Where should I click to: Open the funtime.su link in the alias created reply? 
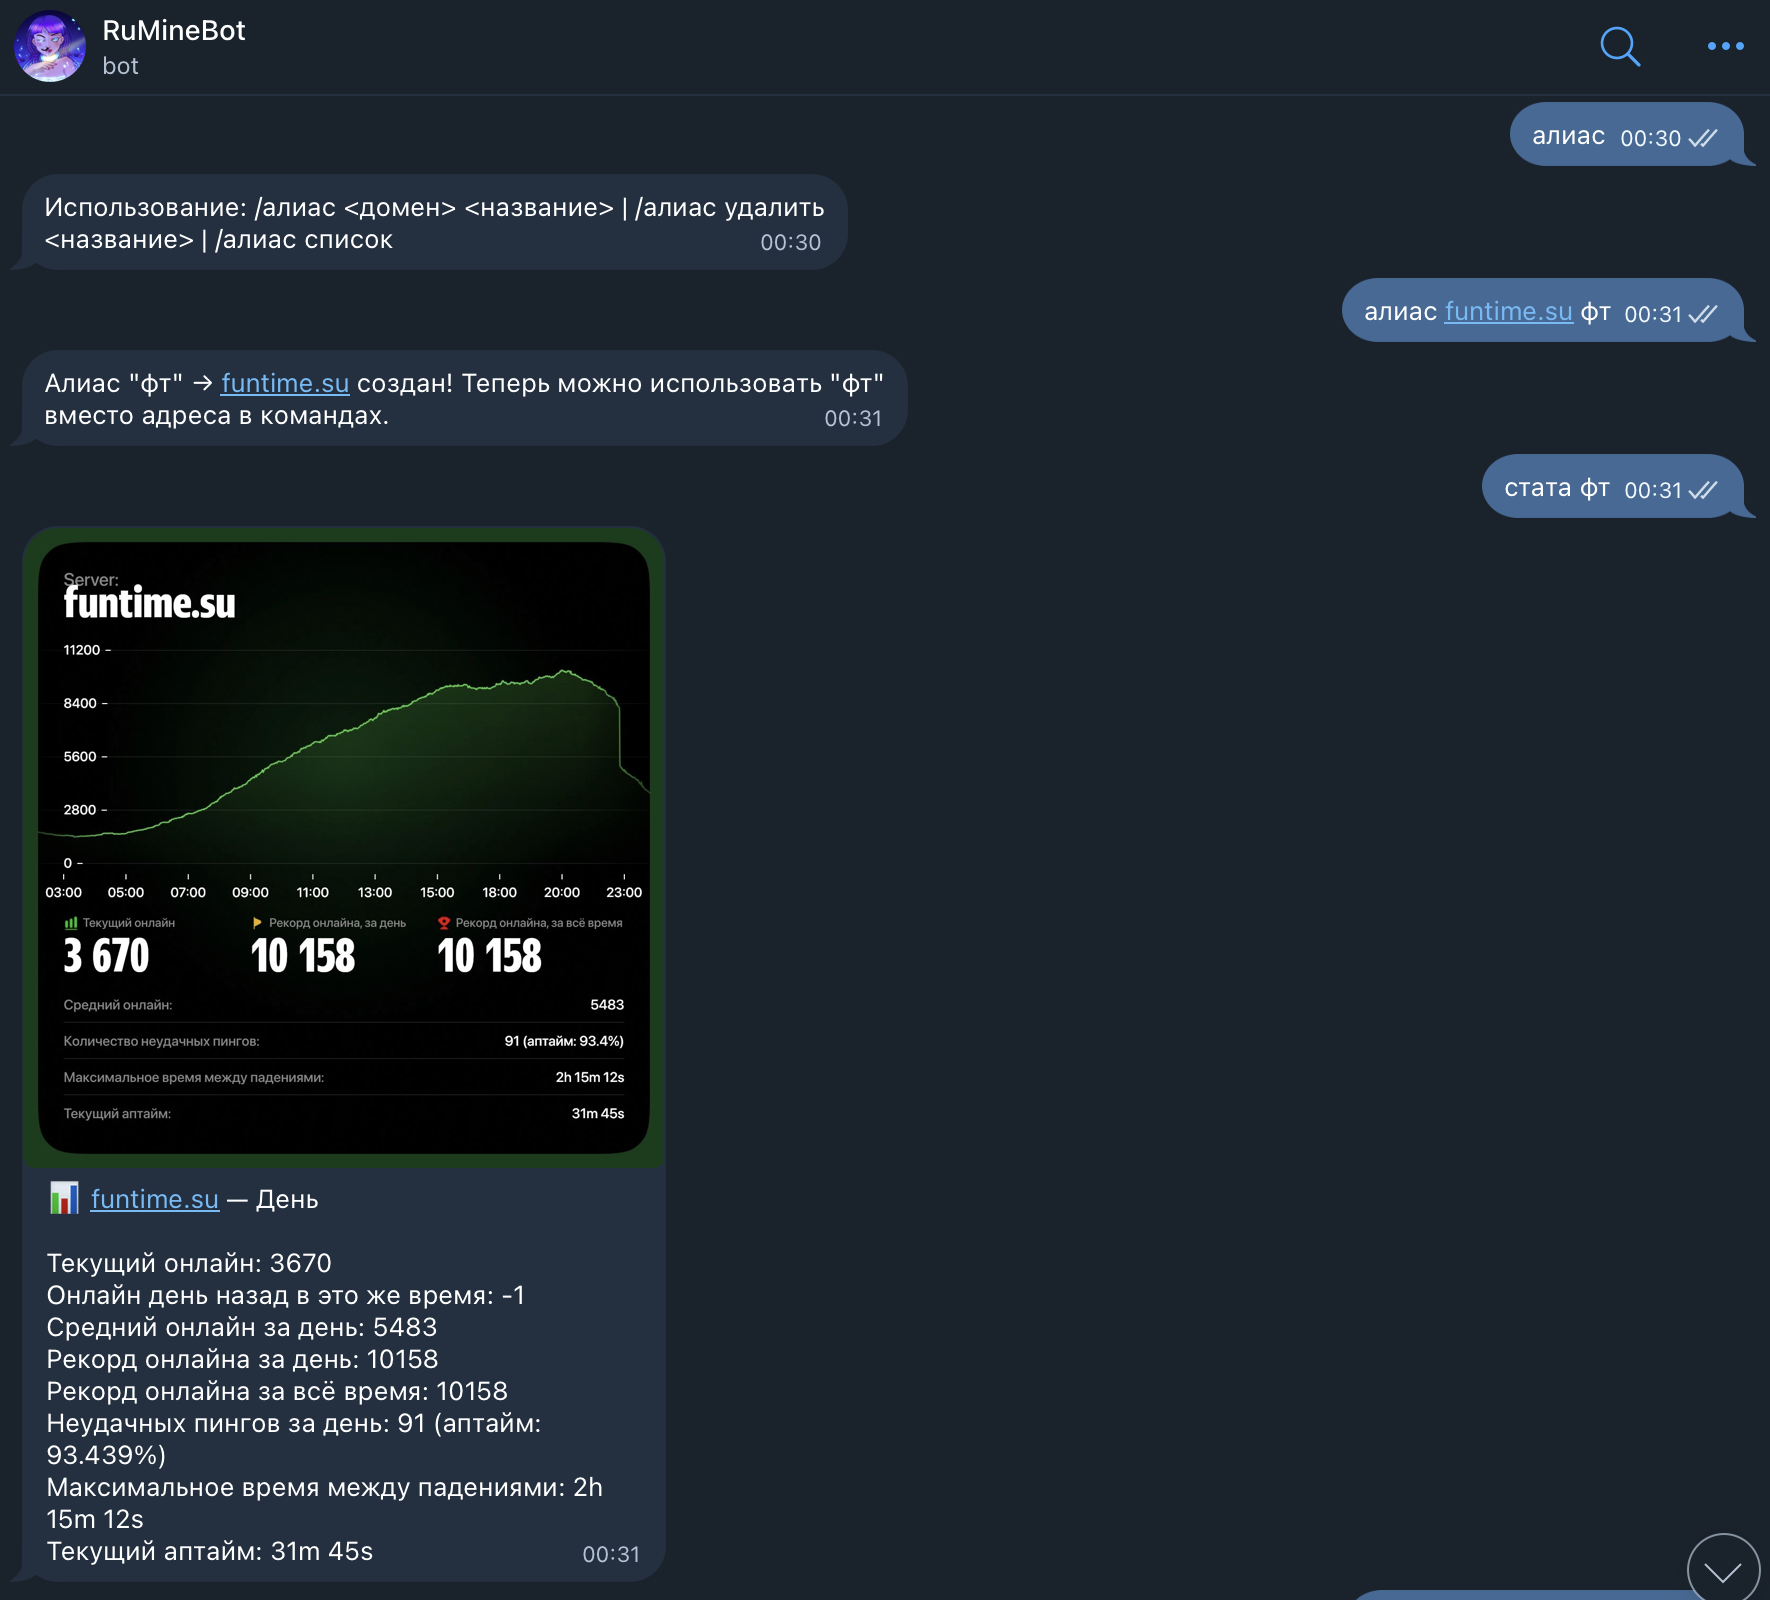(x=285, y=384)
